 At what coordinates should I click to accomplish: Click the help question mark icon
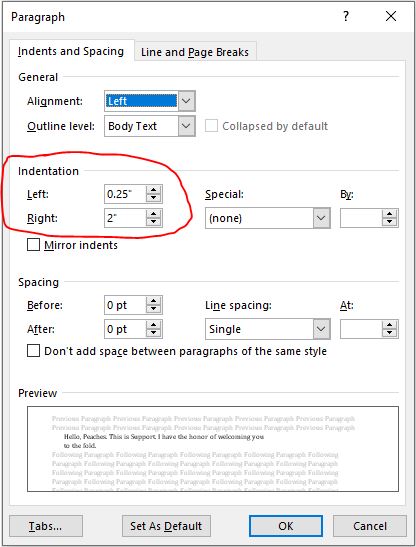click(x=346, y=16)
